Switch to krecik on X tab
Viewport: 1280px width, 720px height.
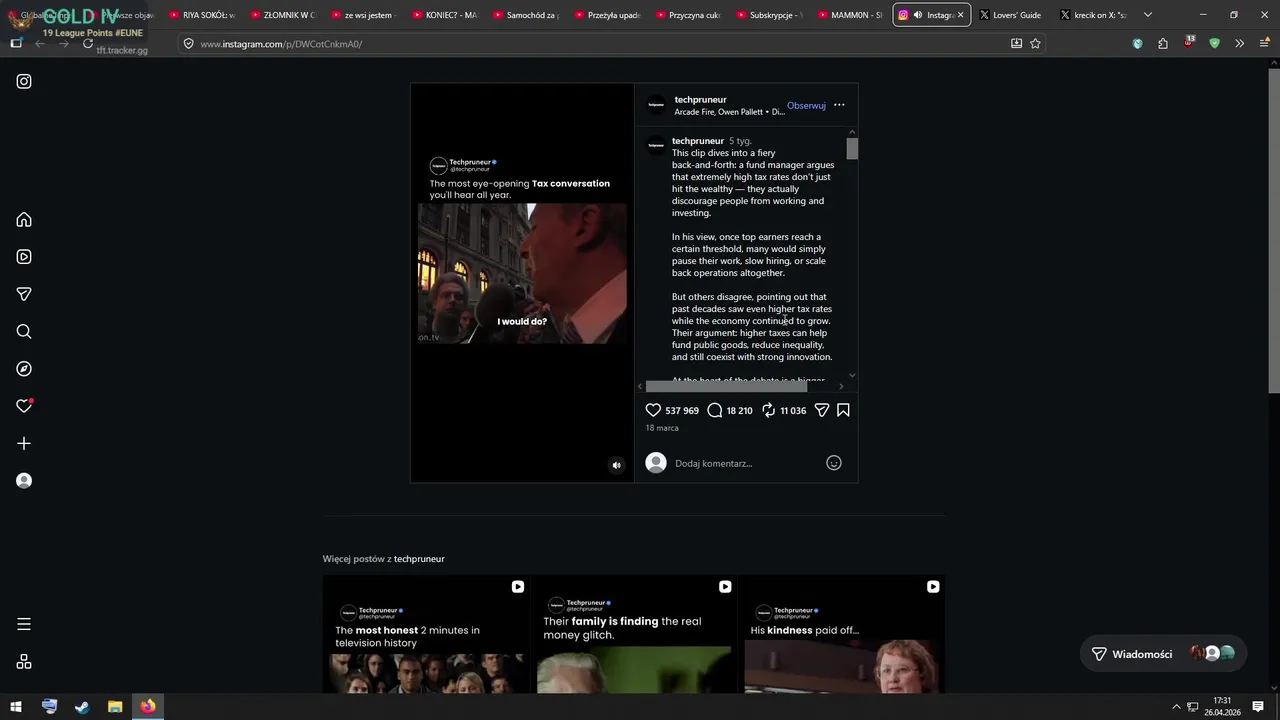point(1093,15)
